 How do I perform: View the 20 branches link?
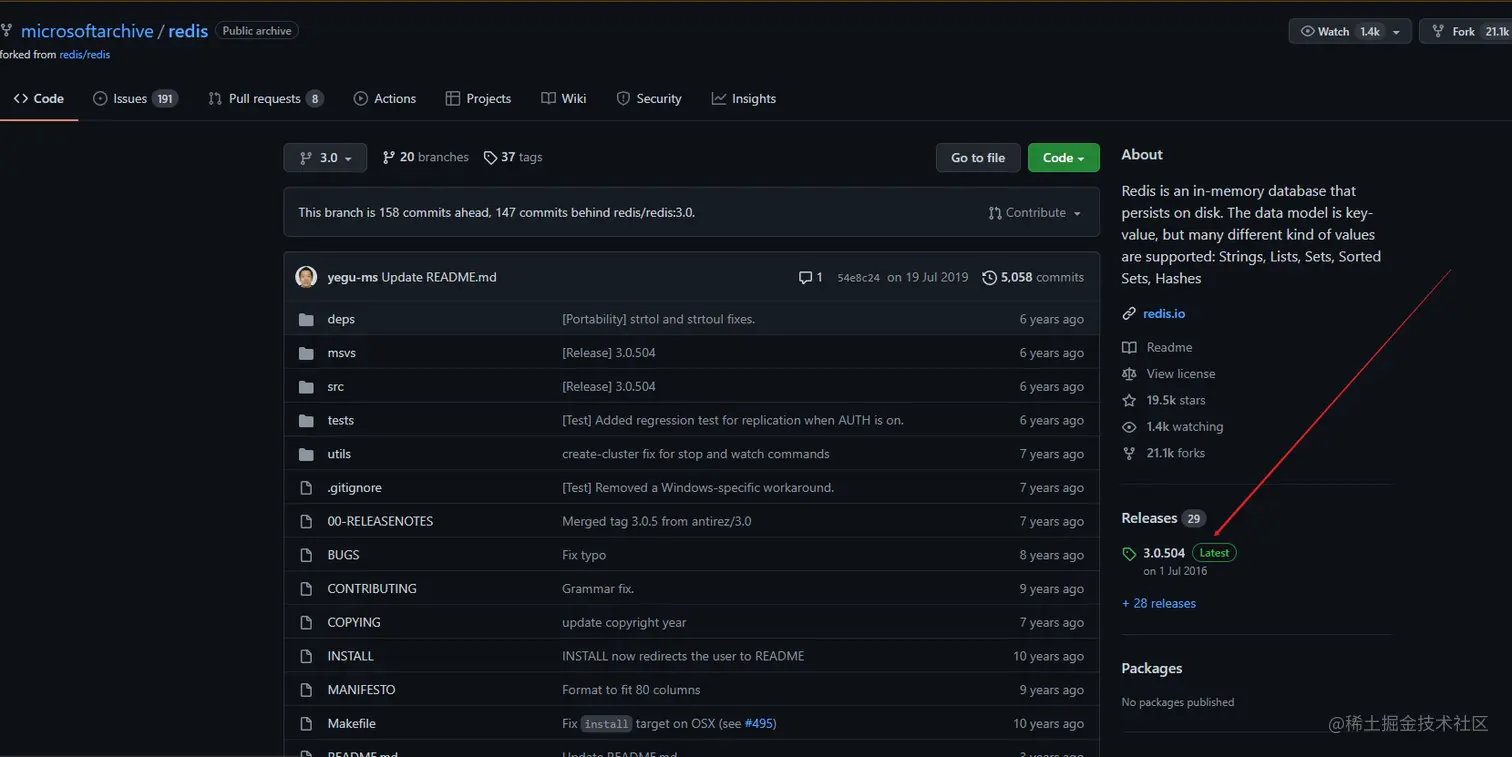point(426,157)
